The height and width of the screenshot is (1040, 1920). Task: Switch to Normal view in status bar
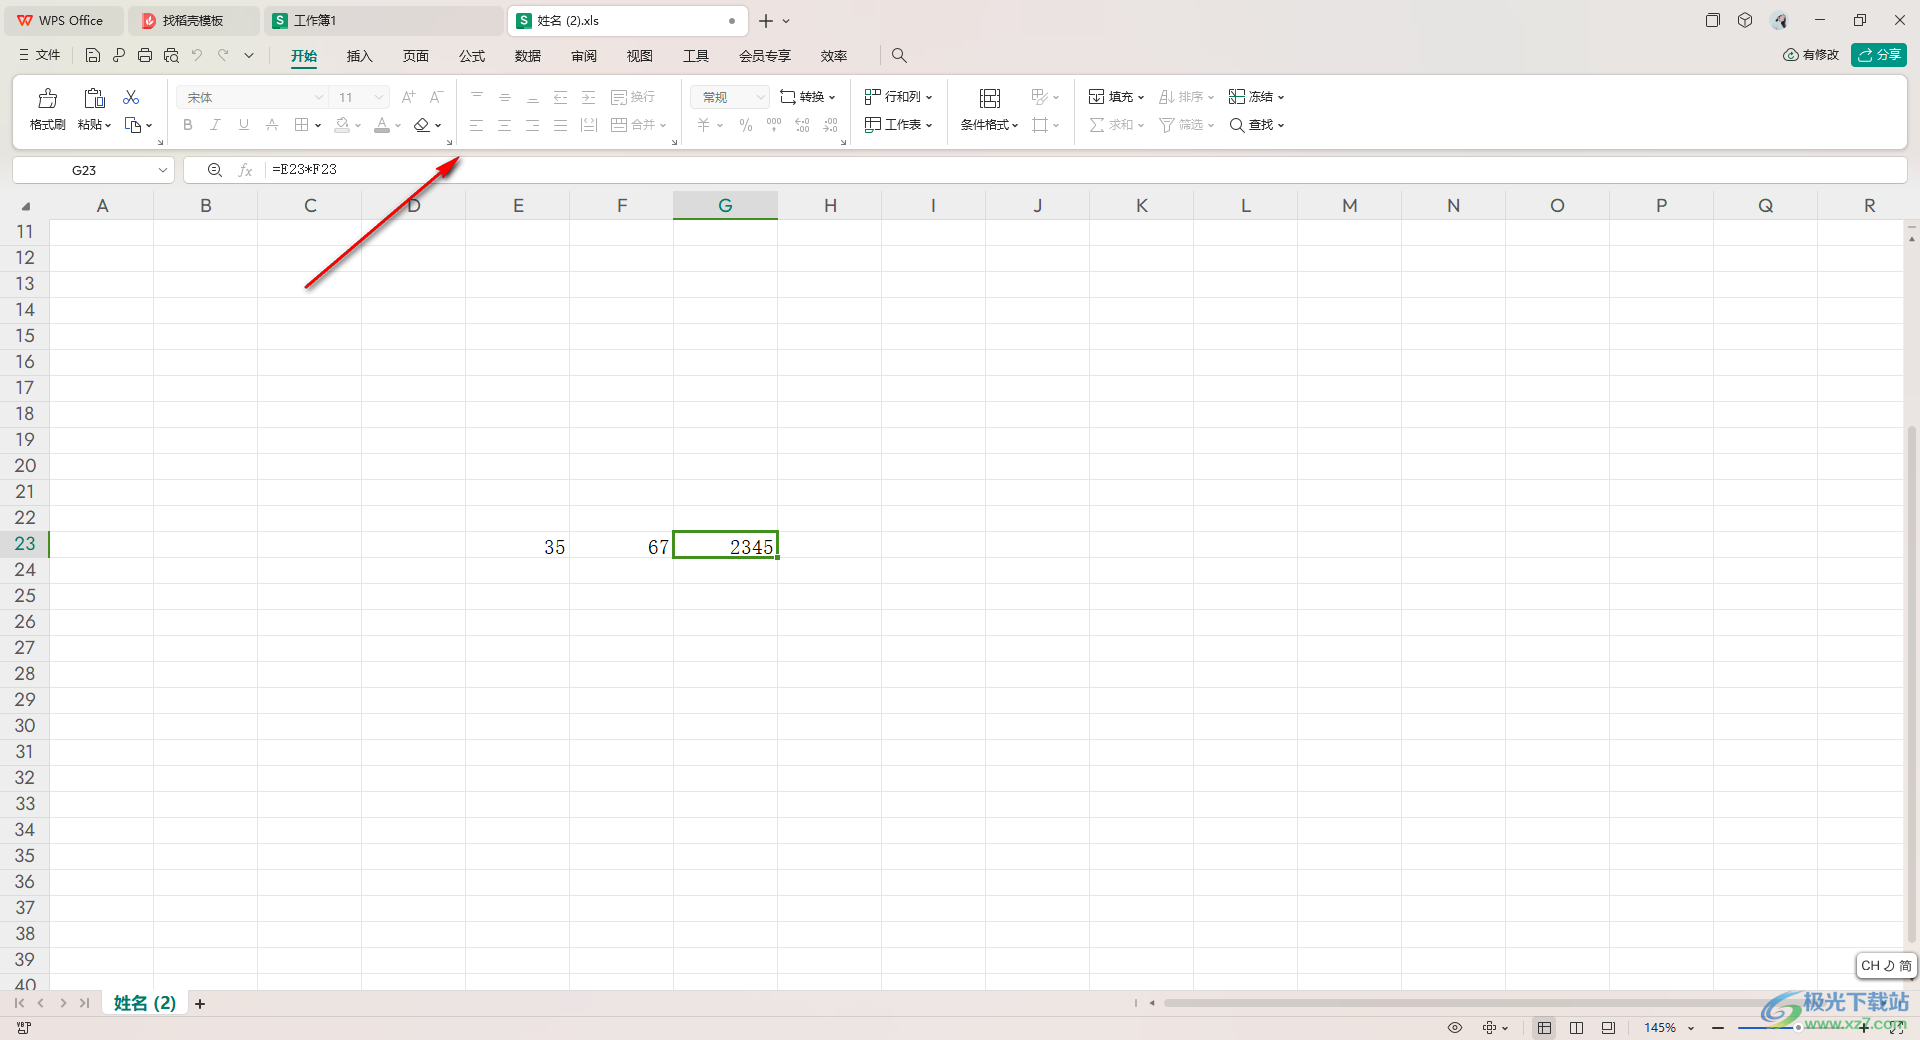[x=1545, y=1028]
